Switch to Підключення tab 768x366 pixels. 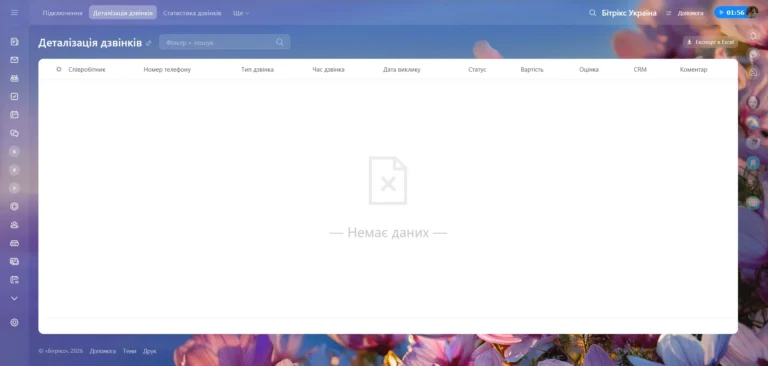[63, 13]
